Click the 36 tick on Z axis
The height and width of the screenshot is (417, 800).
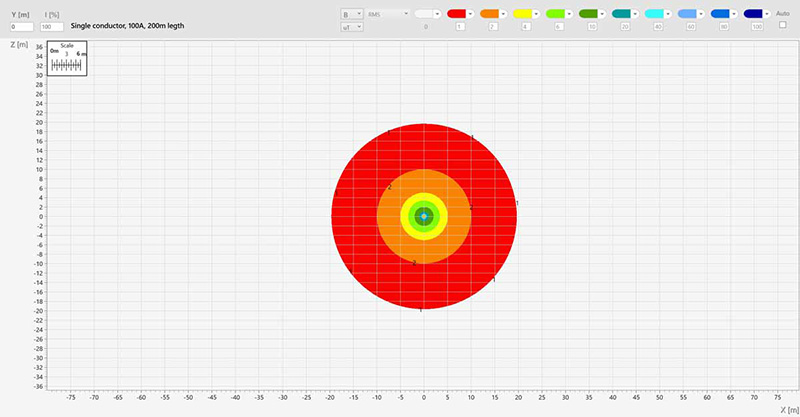39,47
